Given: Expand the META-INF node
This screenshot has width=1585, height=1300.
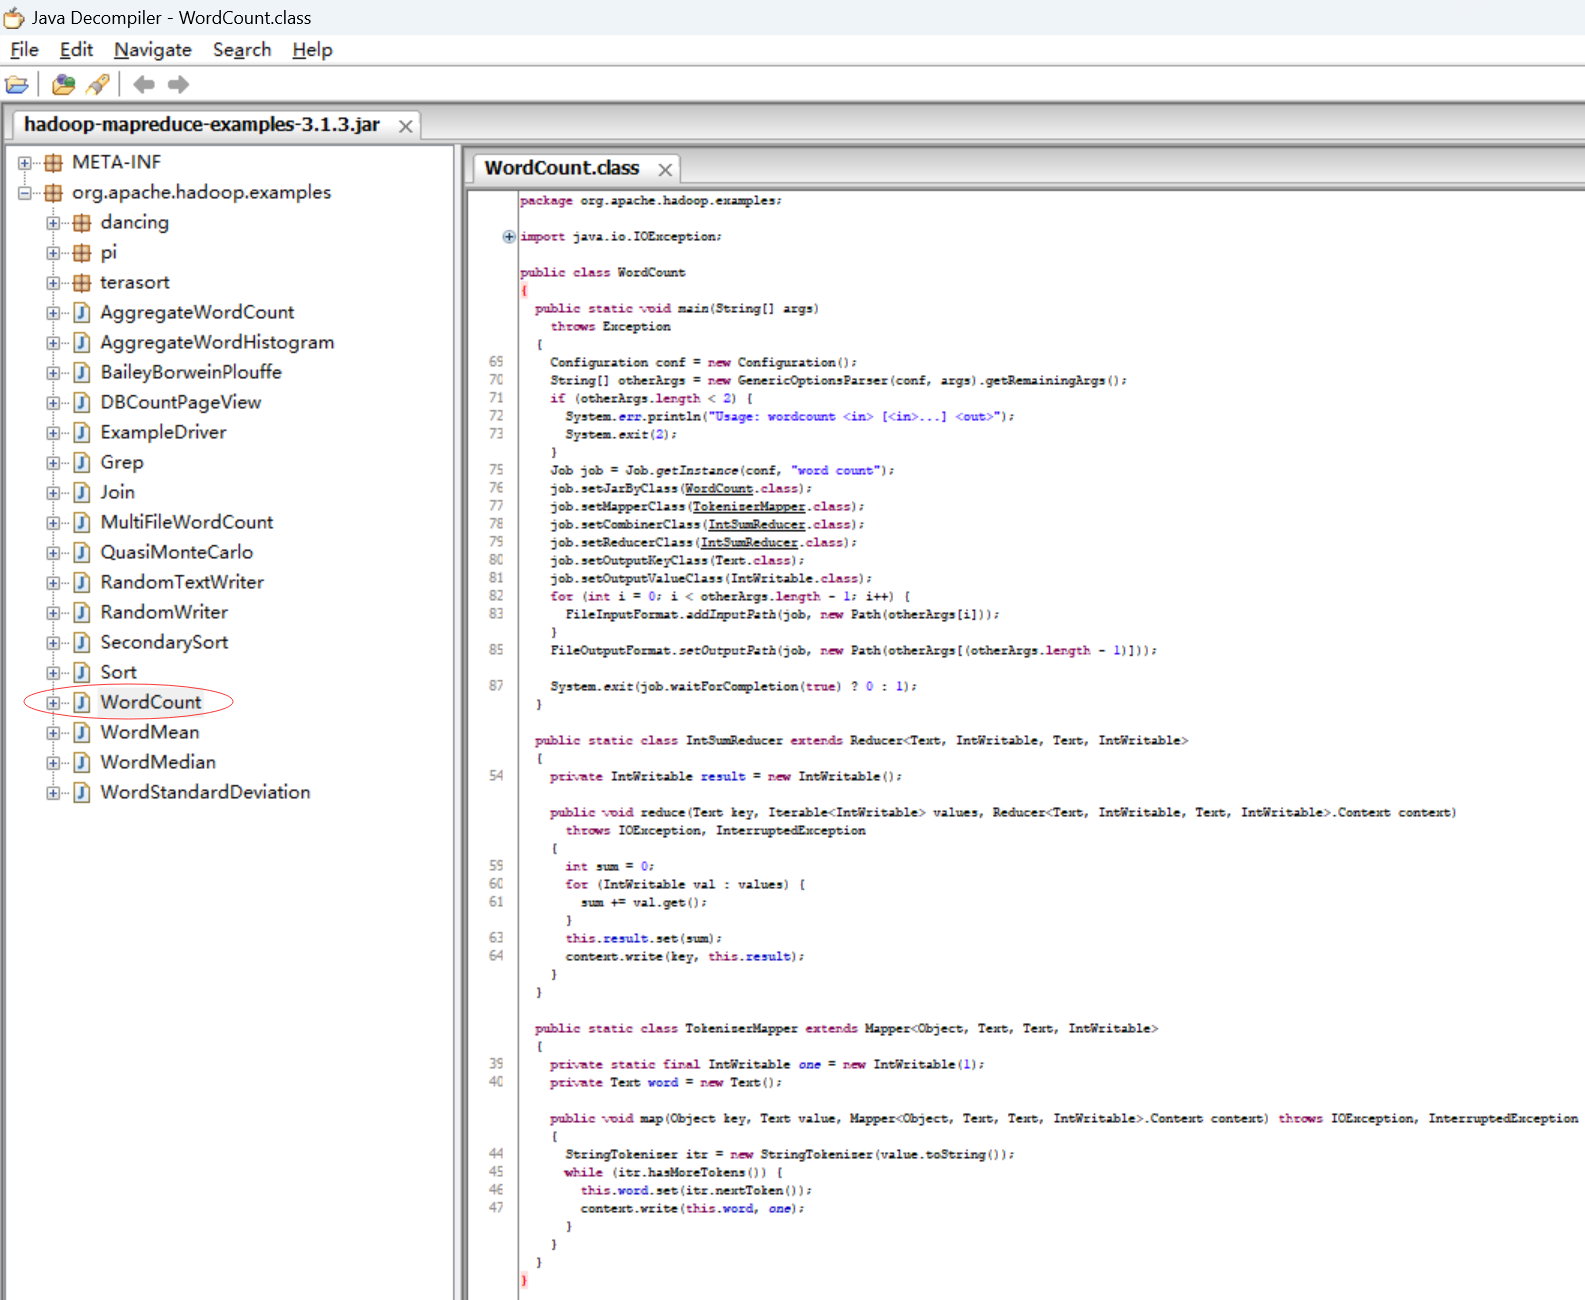Looking at the screenshot, I should point(25,163).
